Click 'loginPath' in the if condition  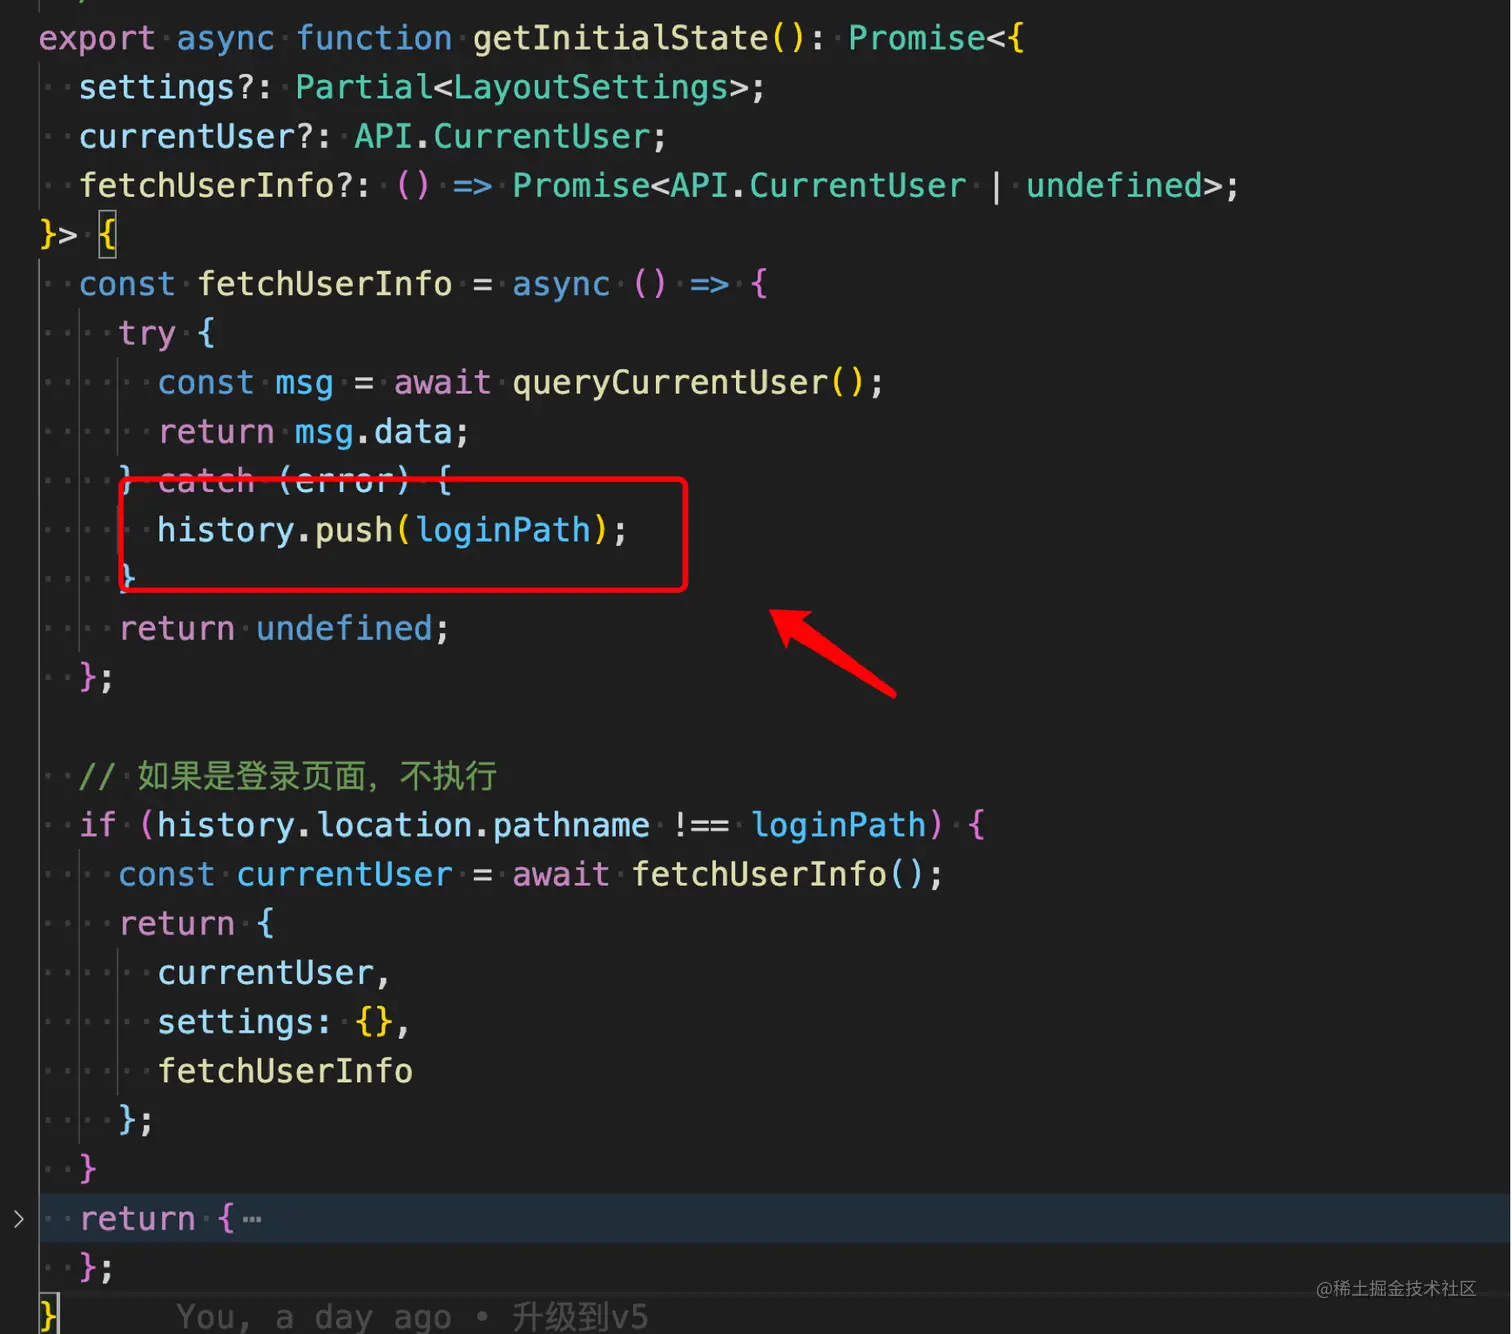[x=839, y=826]
